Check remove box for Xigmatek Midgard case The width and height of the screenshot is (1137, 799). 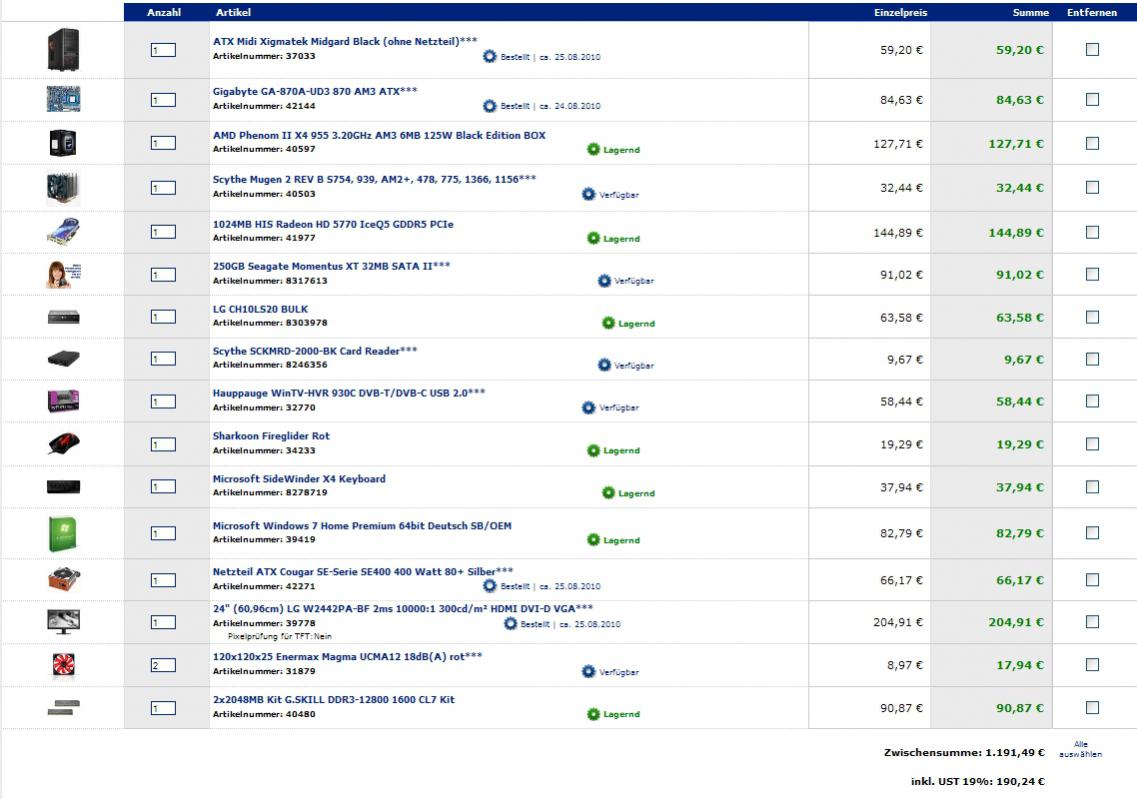(x=1092, y=49)
